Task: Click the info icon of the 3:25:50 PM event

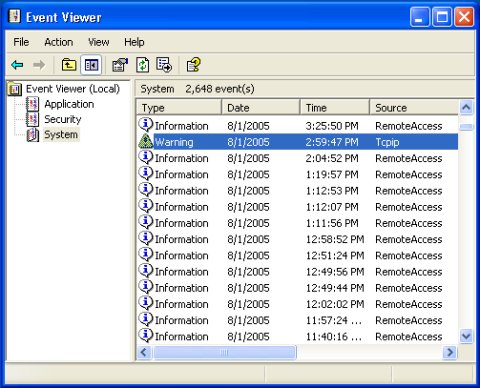Action: pos(146,125)
